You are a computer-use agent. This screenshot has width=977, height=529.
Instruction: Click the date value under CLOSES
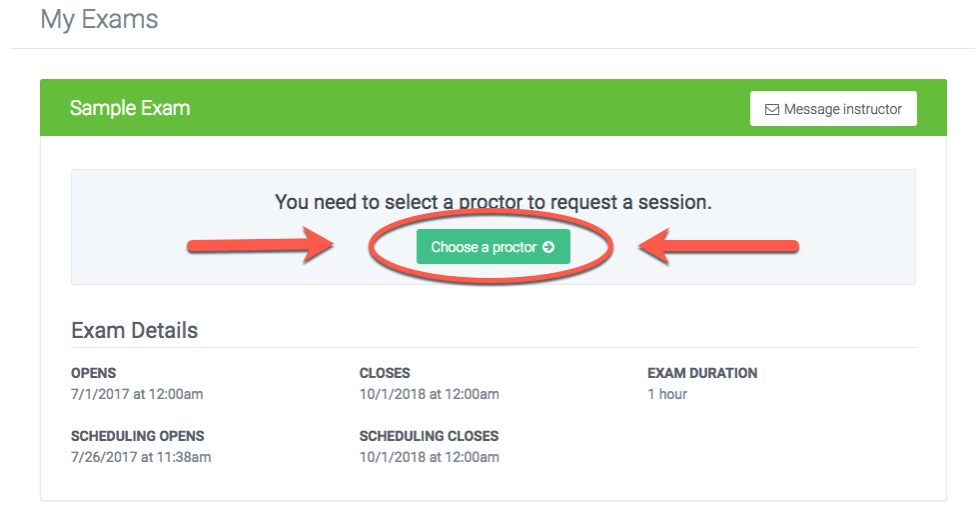(x=429, y=394)
